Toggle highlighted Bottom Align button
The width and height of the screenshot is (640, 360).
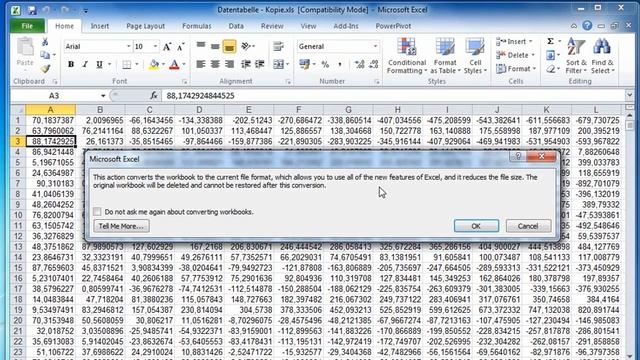pyautogui.click(x=229, y=46)
